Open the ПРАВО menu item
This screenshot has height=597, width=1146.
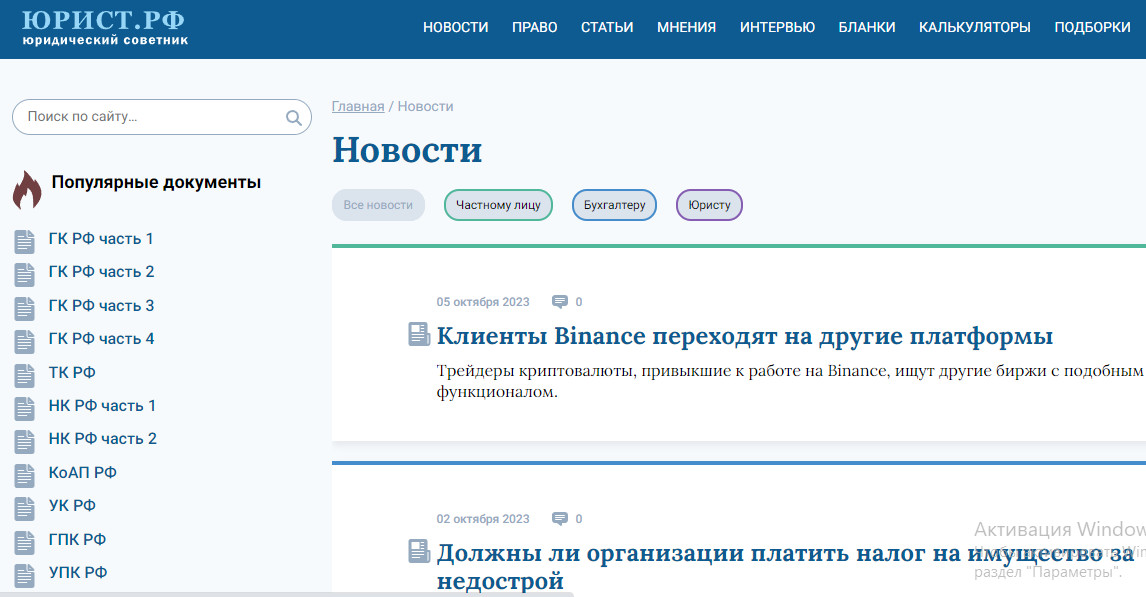(x=534, y=27)
